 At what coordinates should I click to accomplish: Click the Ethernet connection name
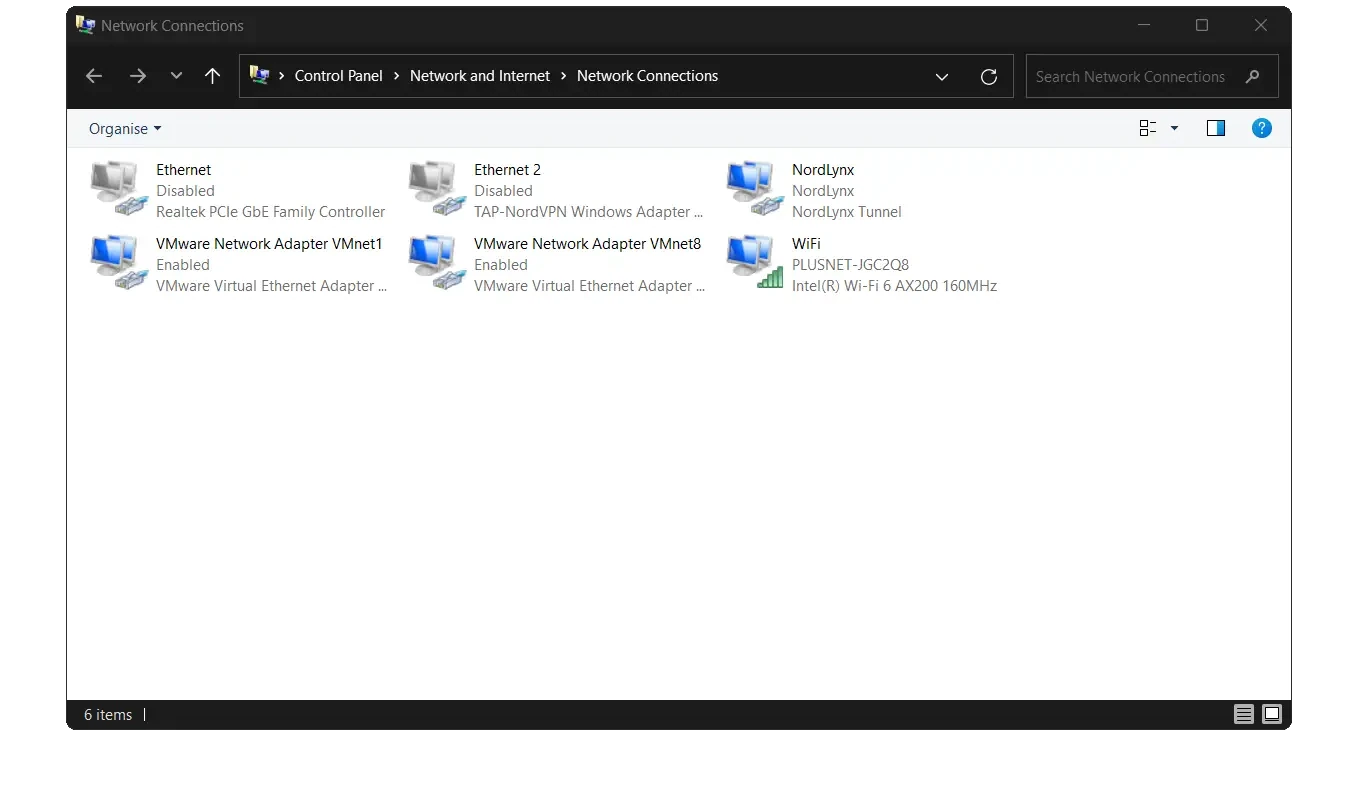[x=184, y=170]
